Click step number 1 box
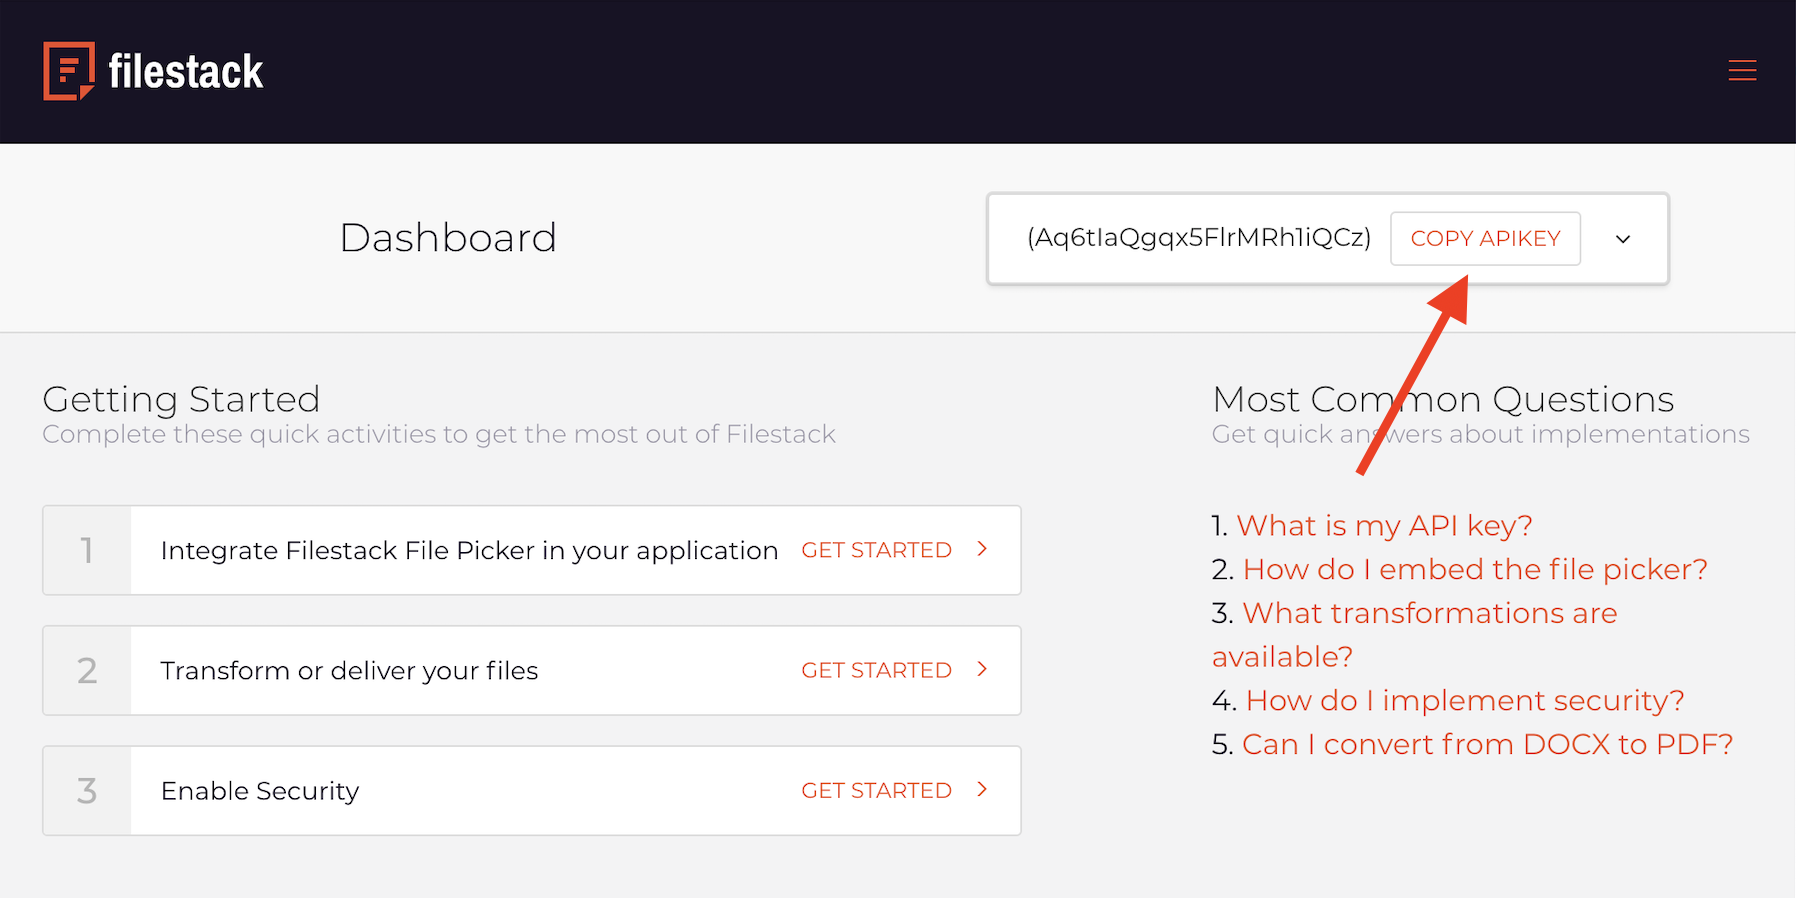This screenshot has width=1796, height=898. 87,550
